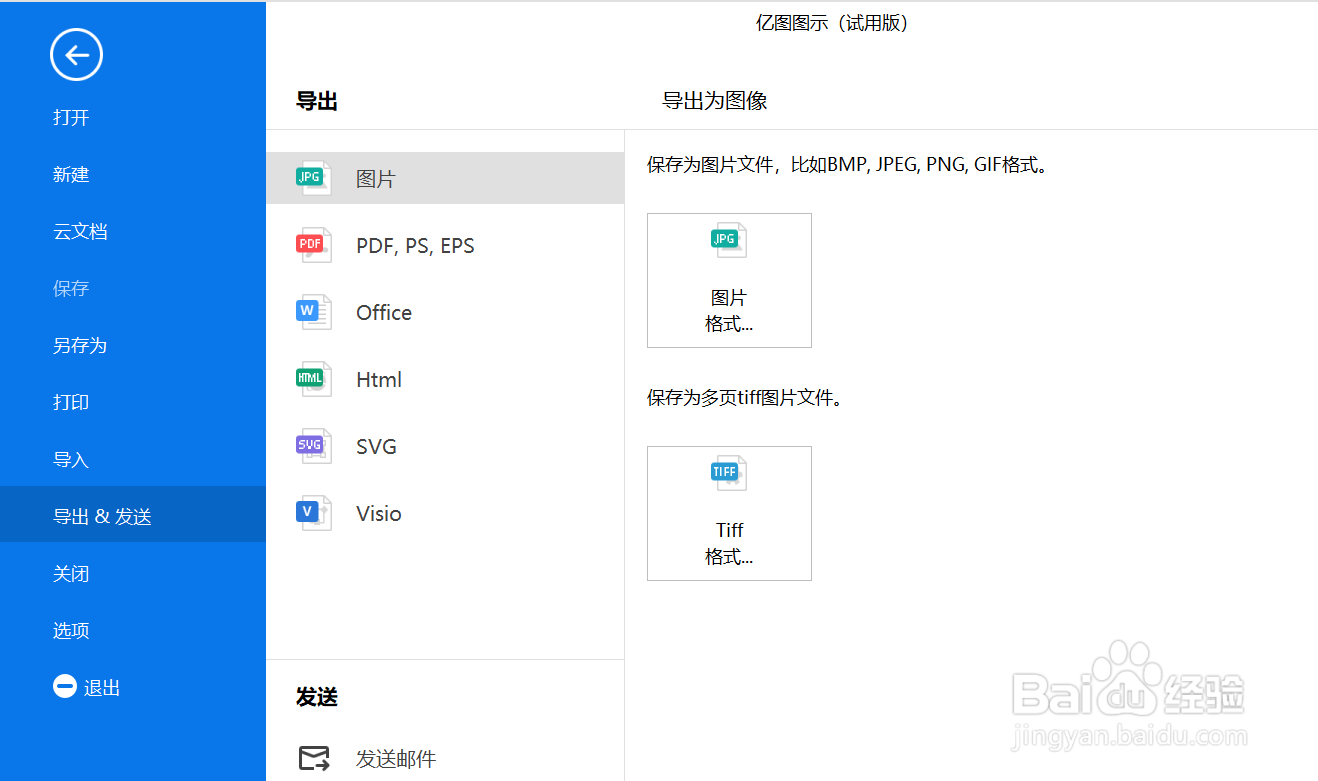This screenshot has height=781, width=1318.
Task: Click the 退出 exit icon
Action: [x=64, y=686]
